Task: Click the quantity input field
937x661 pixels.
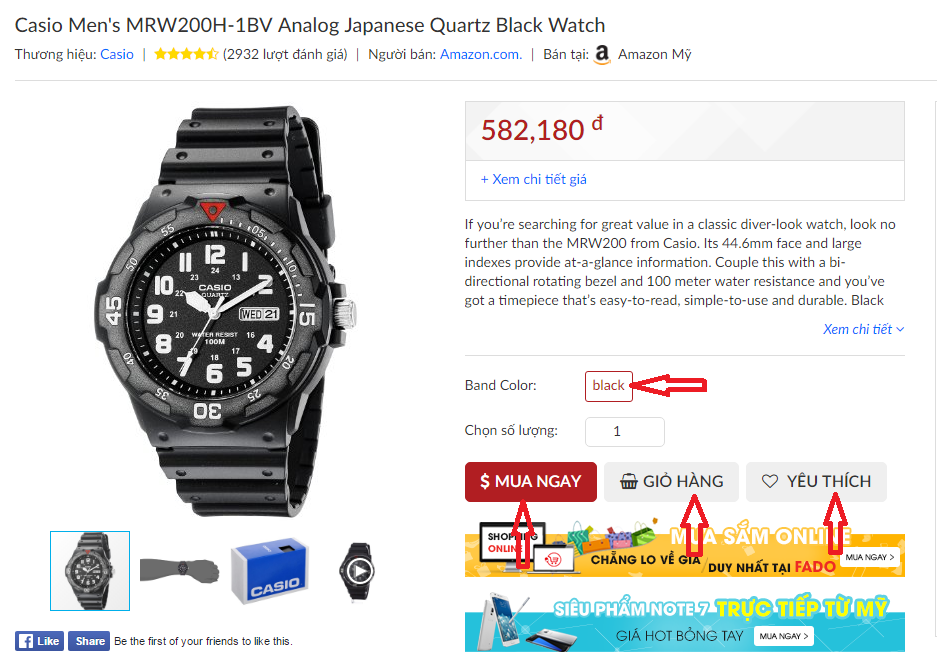Action: (x=624, y=432)
